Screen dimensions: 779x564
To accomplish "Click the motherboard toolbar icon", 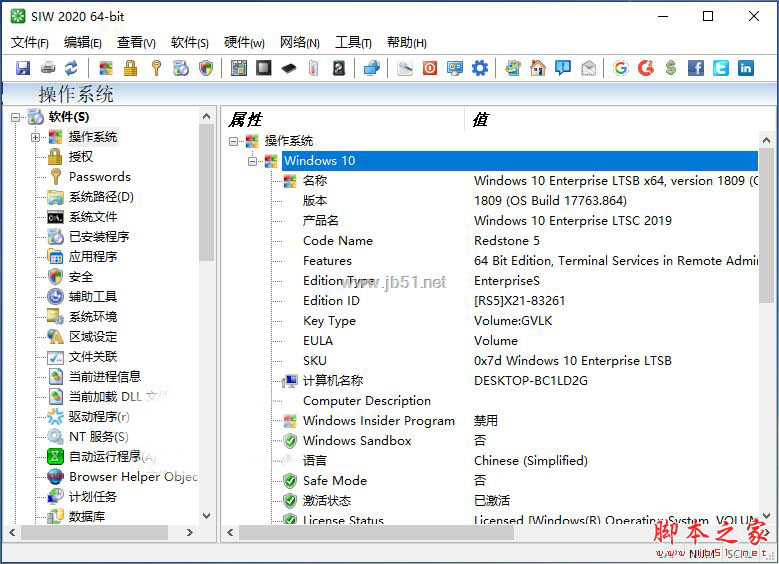I will [x=239, y=68].
